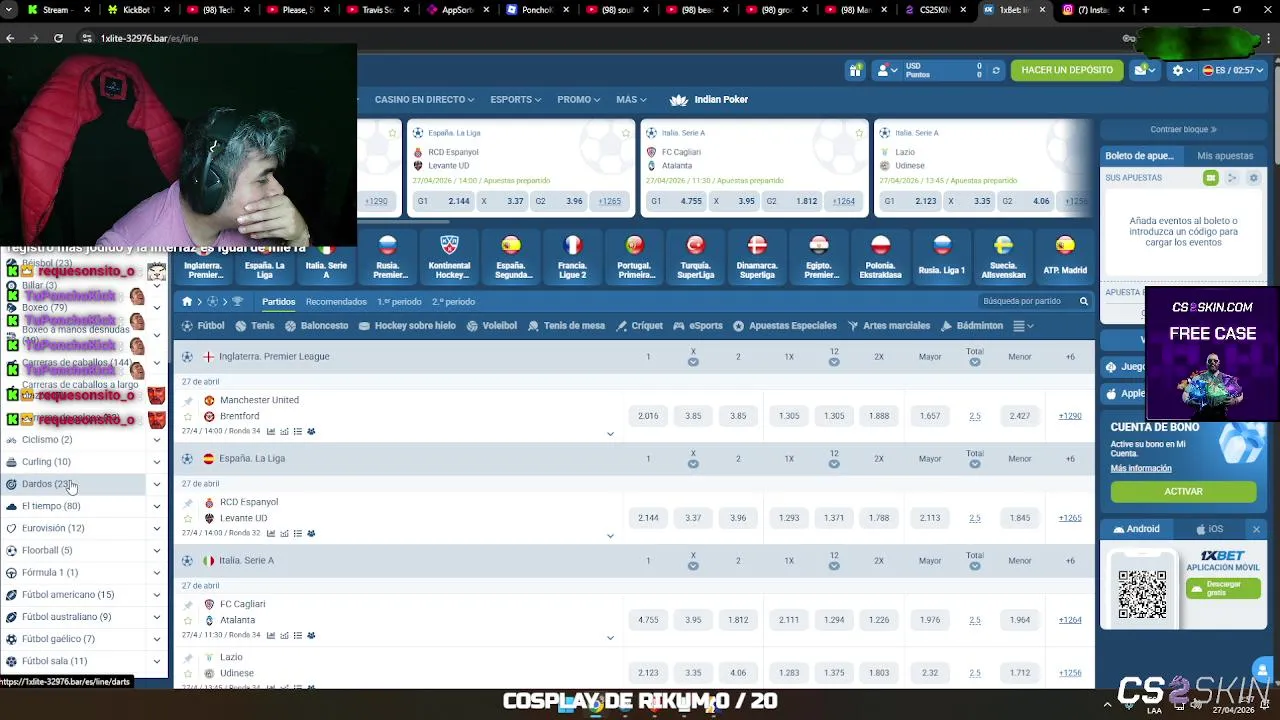Viewport: 1280px width, 720px height.
Task: Select iOS app tab
Action: [1209, 529]
